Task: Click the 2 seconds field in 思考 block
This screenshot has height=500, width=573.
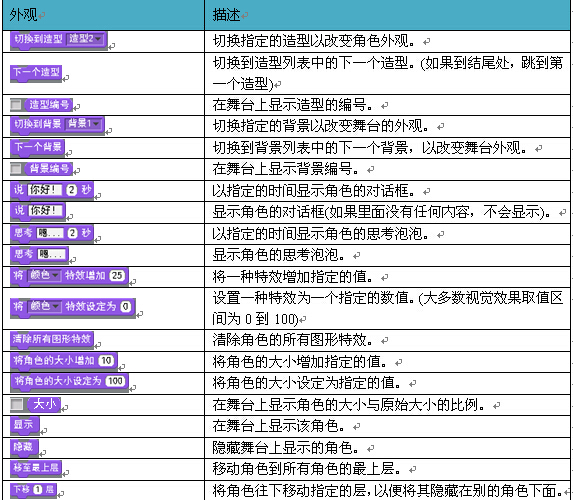Action: [72, 233]
